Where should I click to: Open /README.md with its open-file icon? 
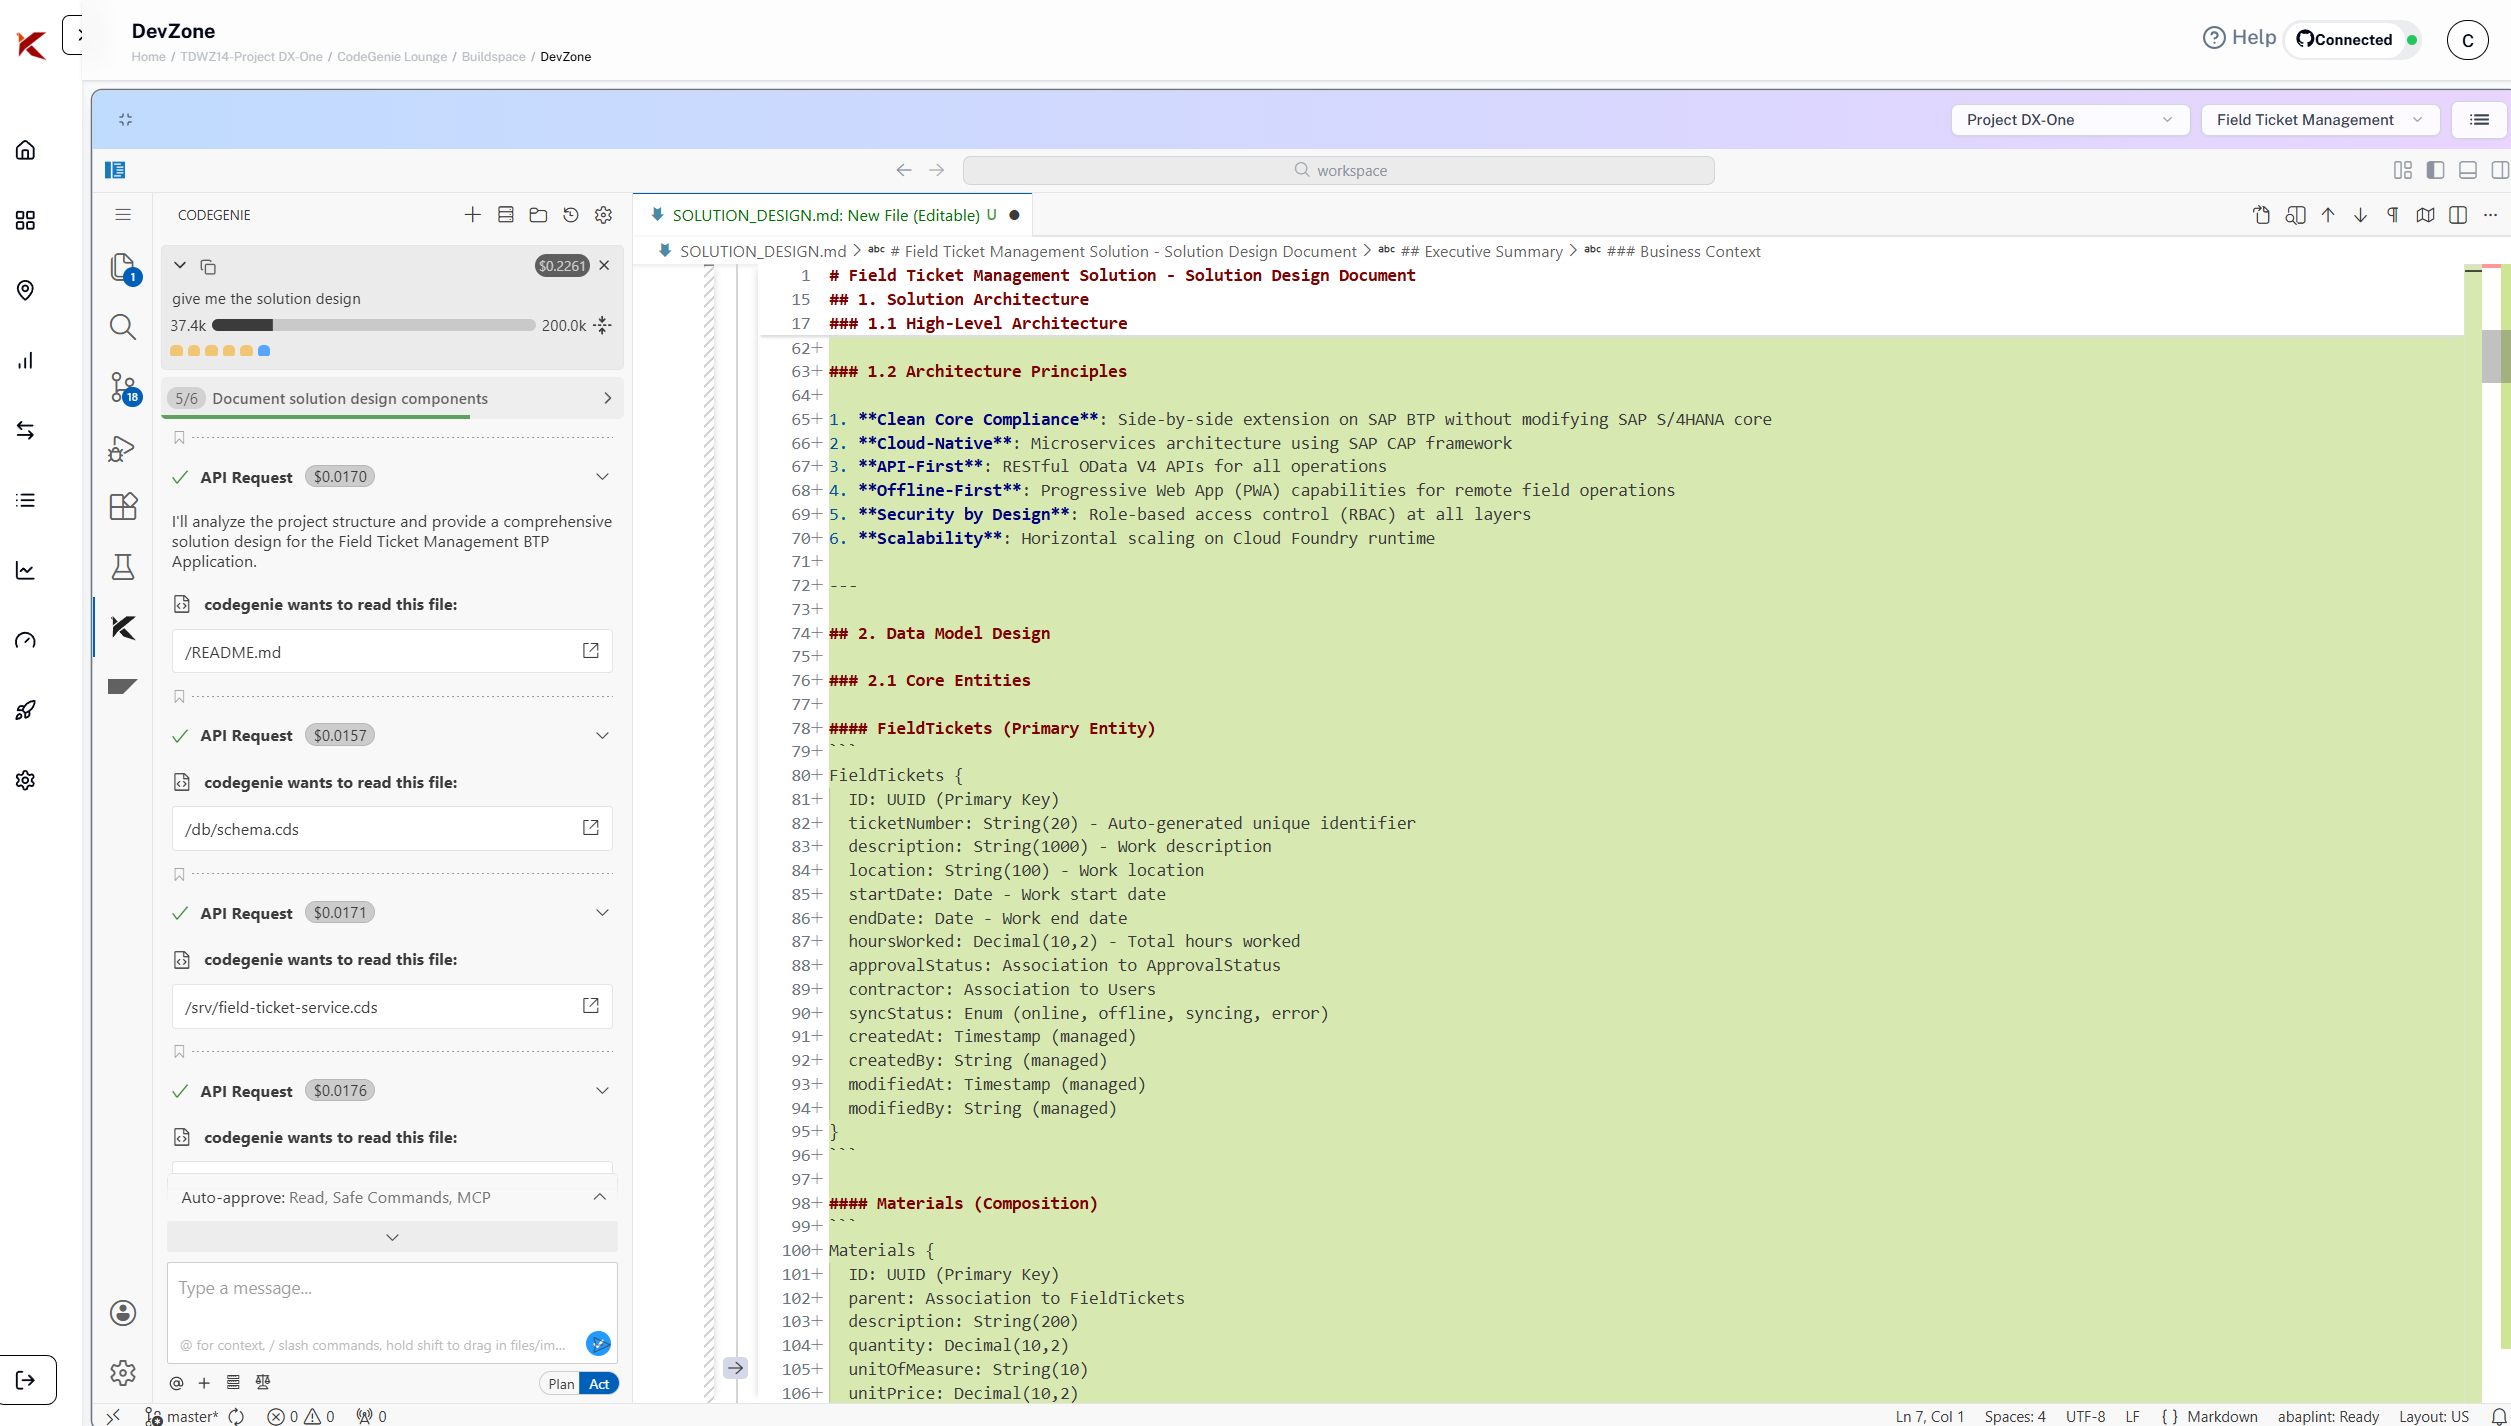pos(591,651)
